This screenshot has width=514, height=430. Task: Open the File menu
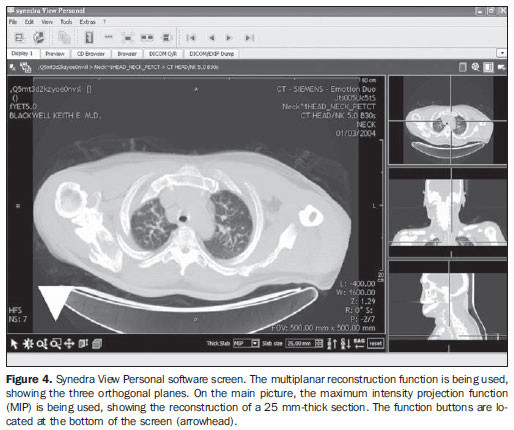(13, 22)
